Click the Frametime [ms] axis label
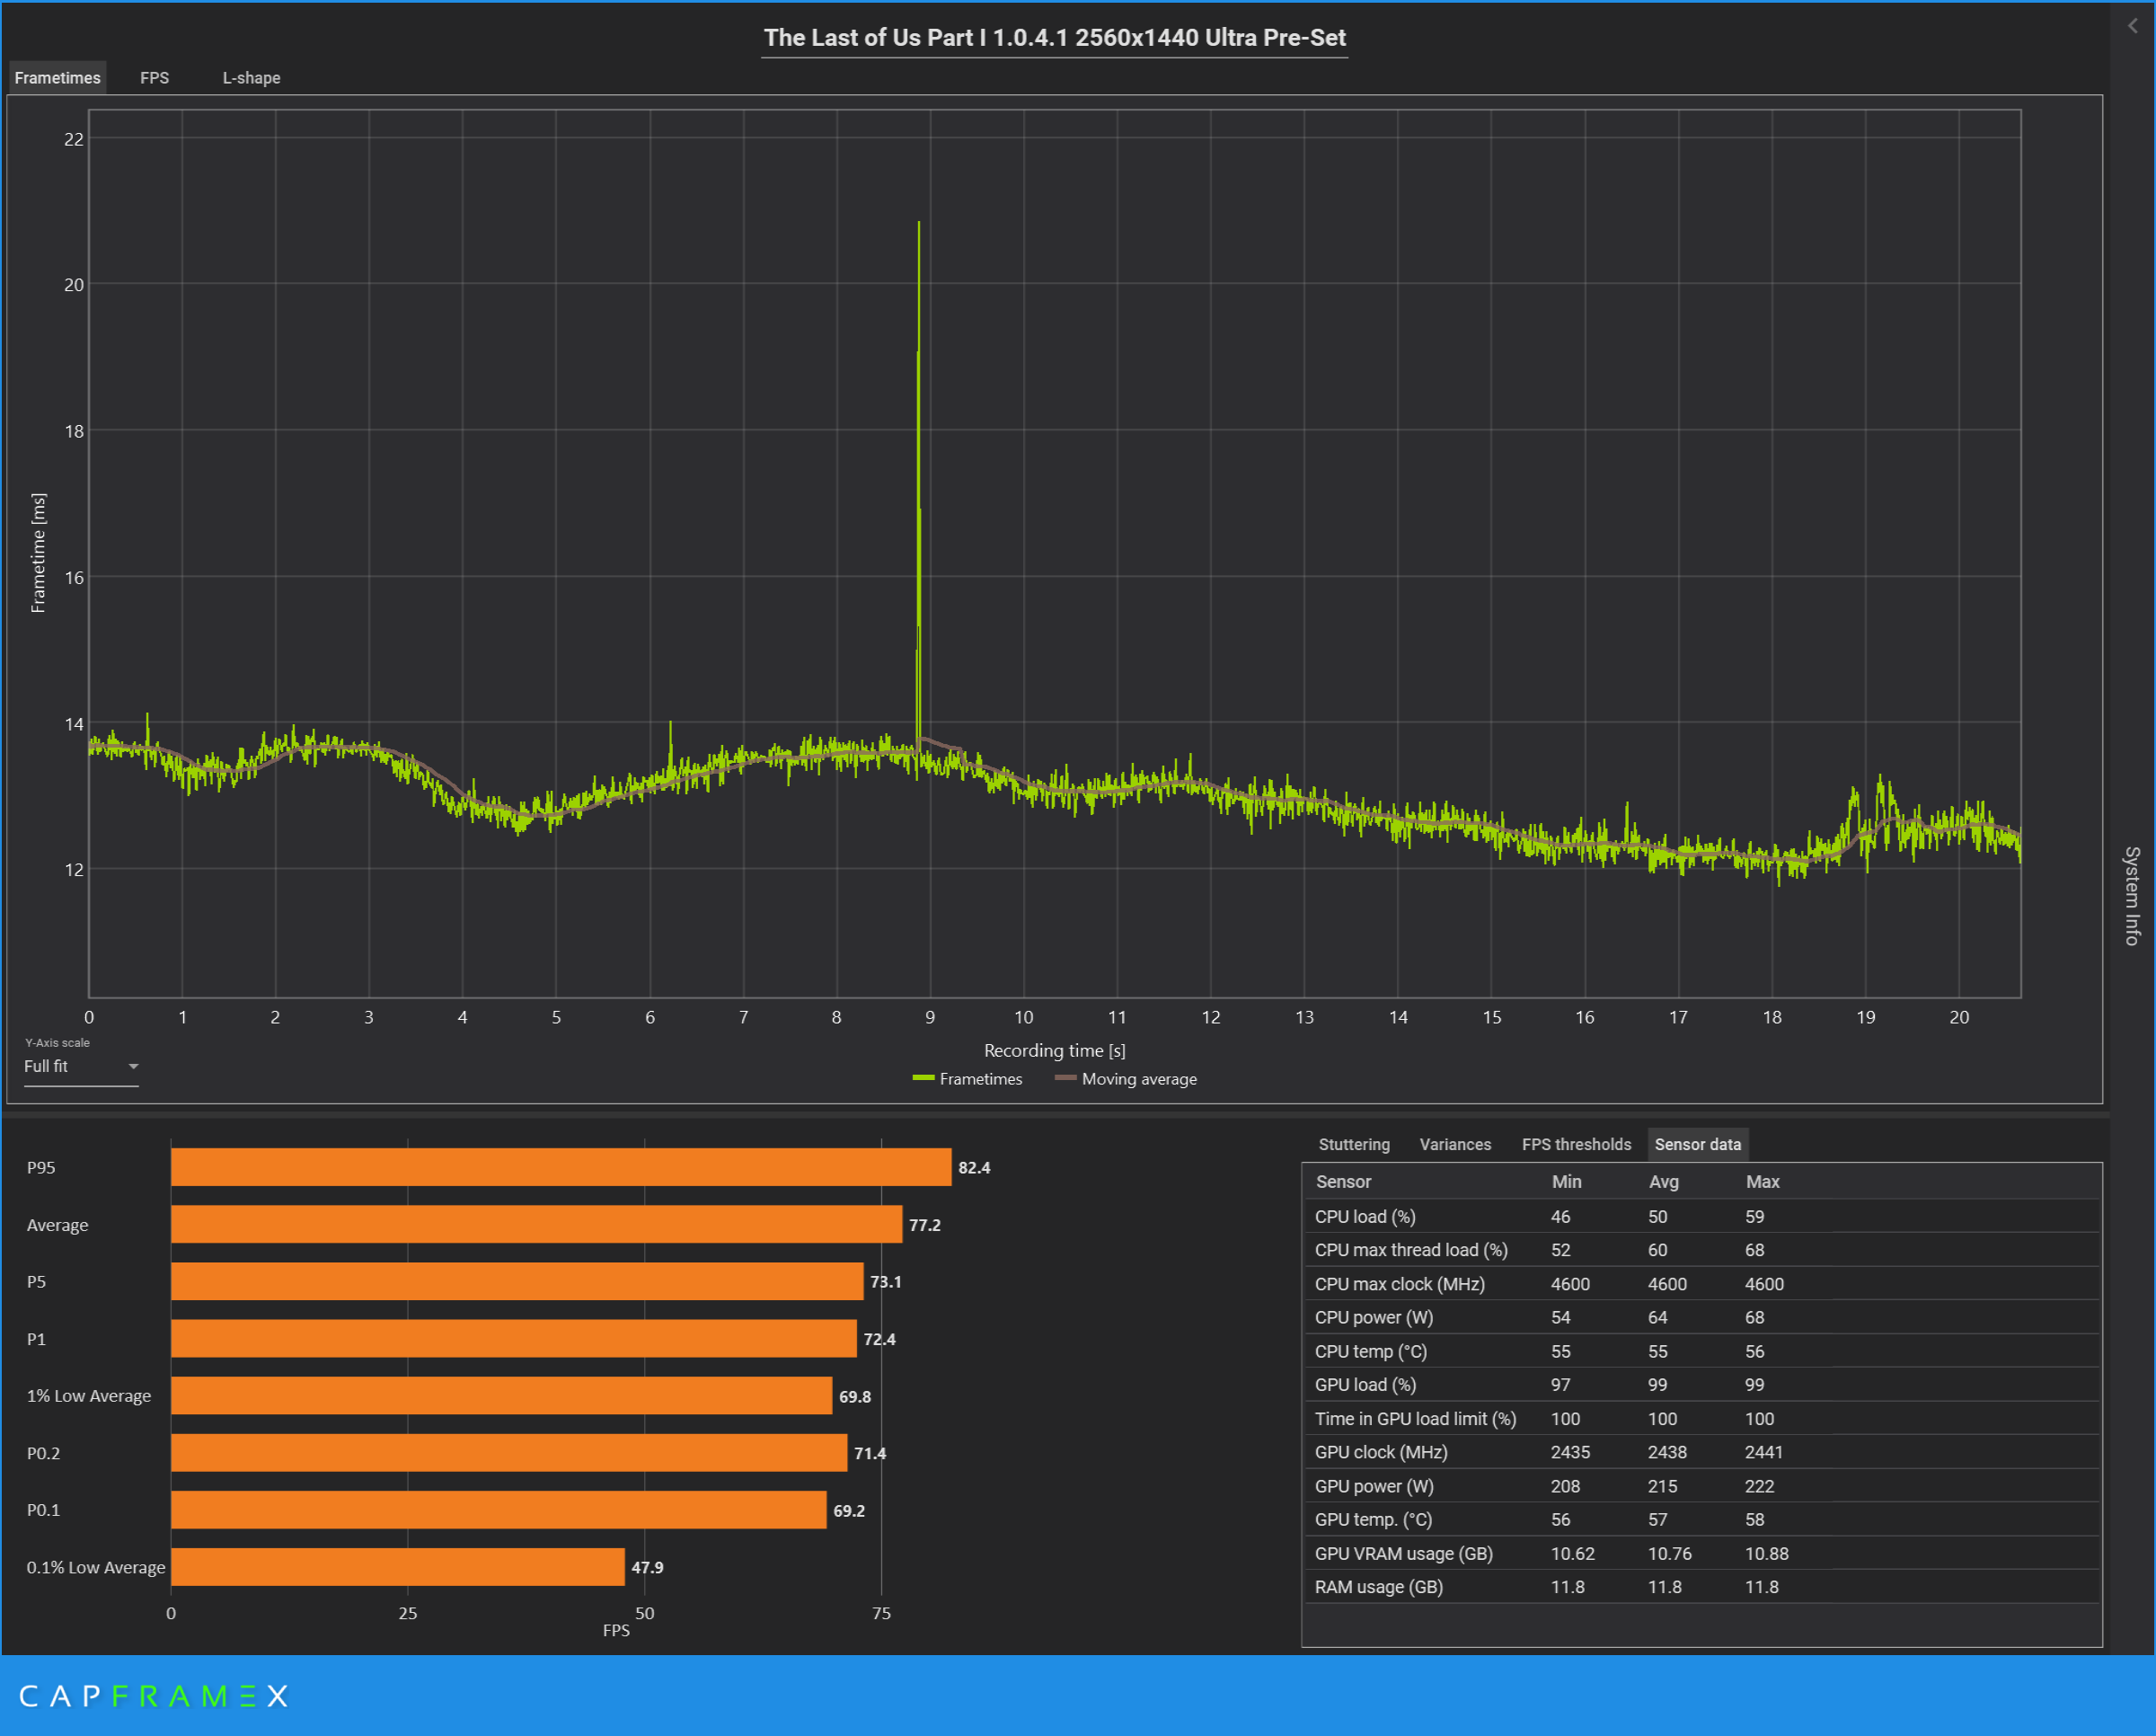2156x1736 pixels. [x=38, y=553]
